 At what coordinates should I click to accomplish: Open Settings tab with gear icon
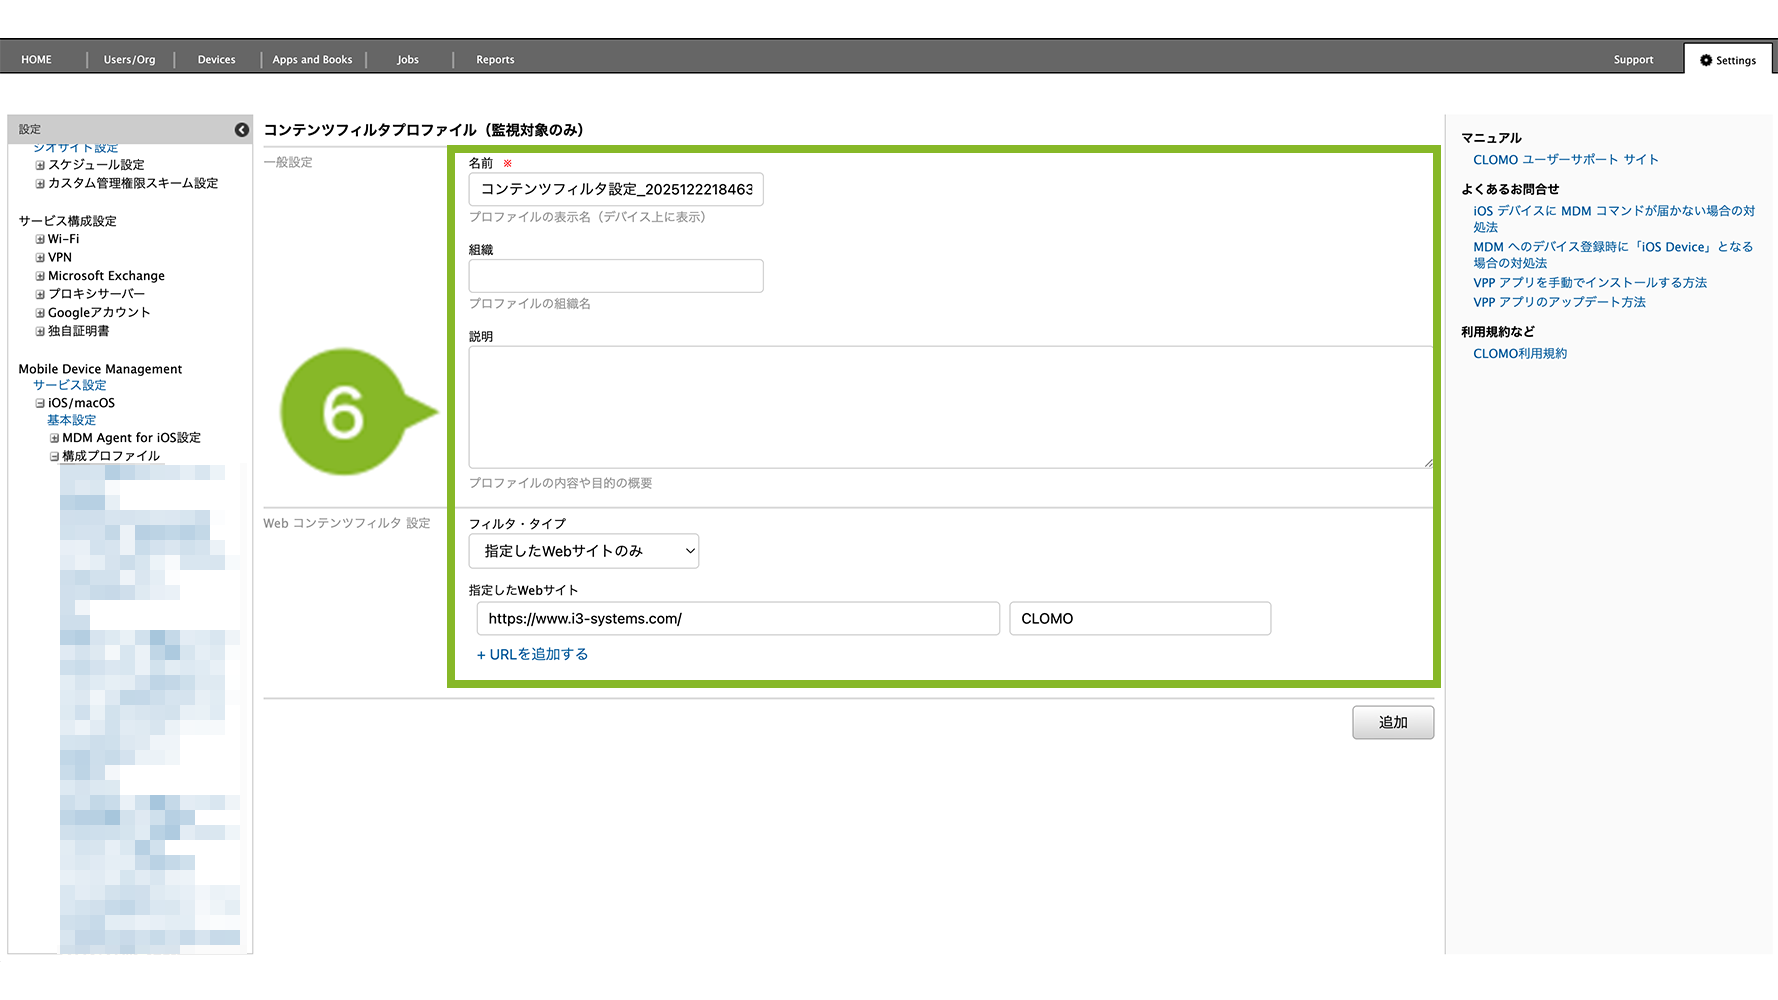pos(1727,60)
